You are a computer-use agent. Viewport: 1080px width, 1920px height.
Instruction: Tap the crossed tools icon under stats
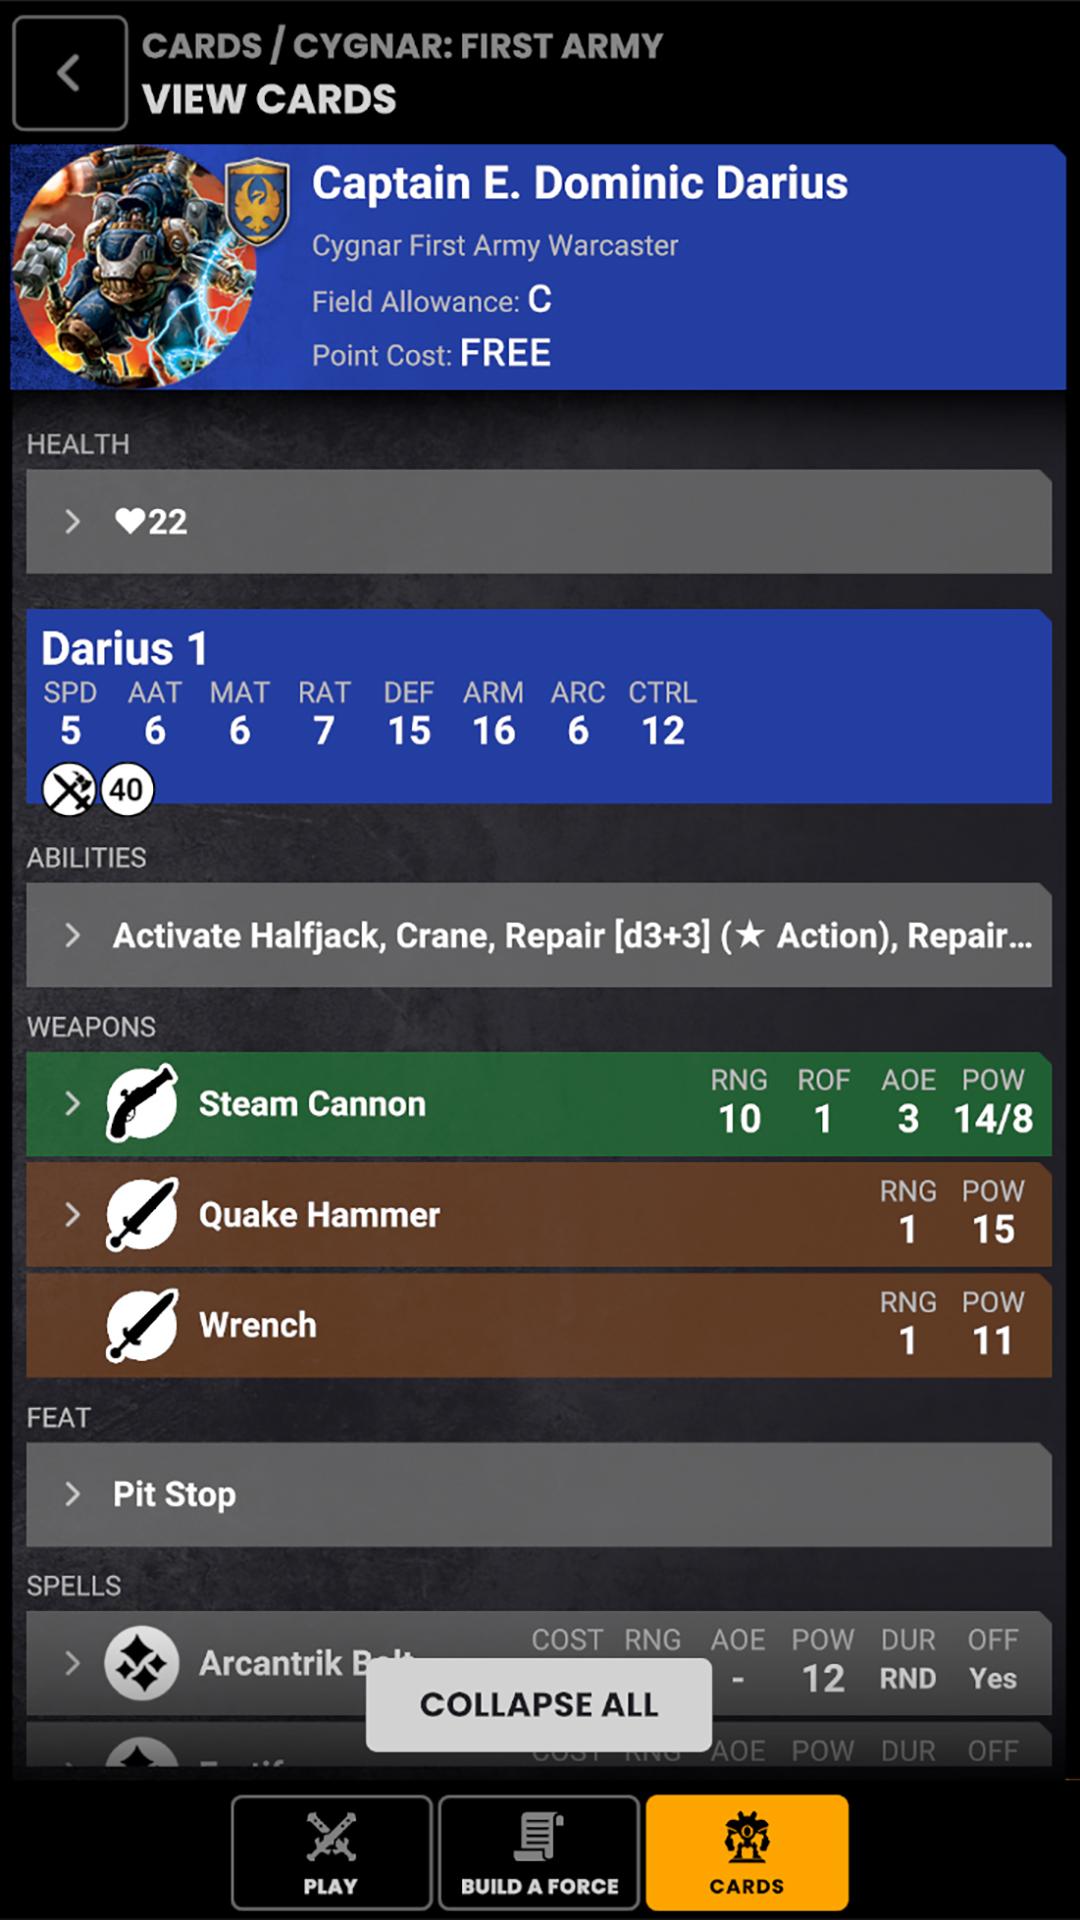[69, 790]
